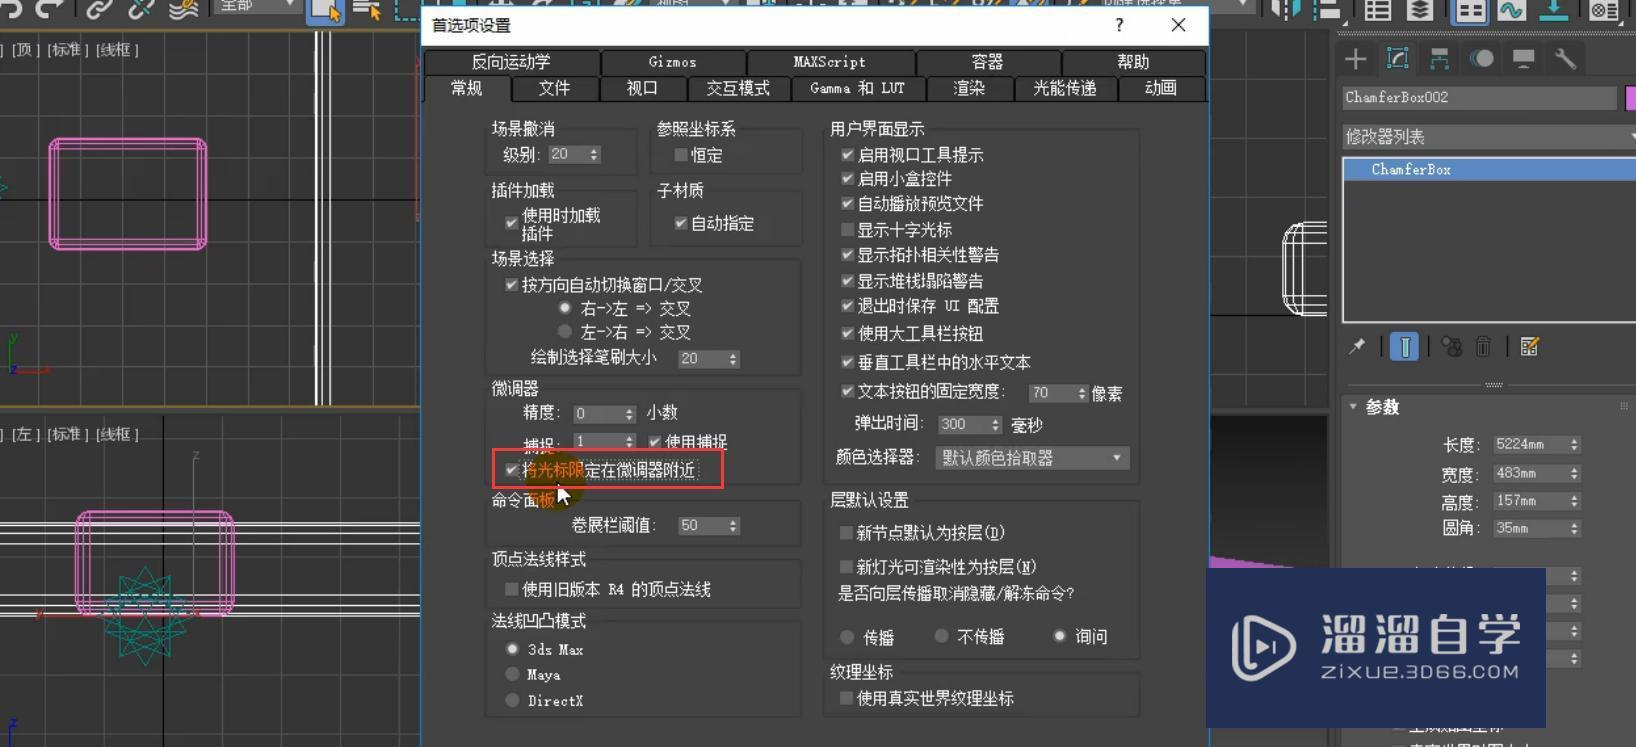This screenshot has height=747, width=1636.
Task: Toggle 使用时加载插件 checkbox
Action: tap(511, 222)
